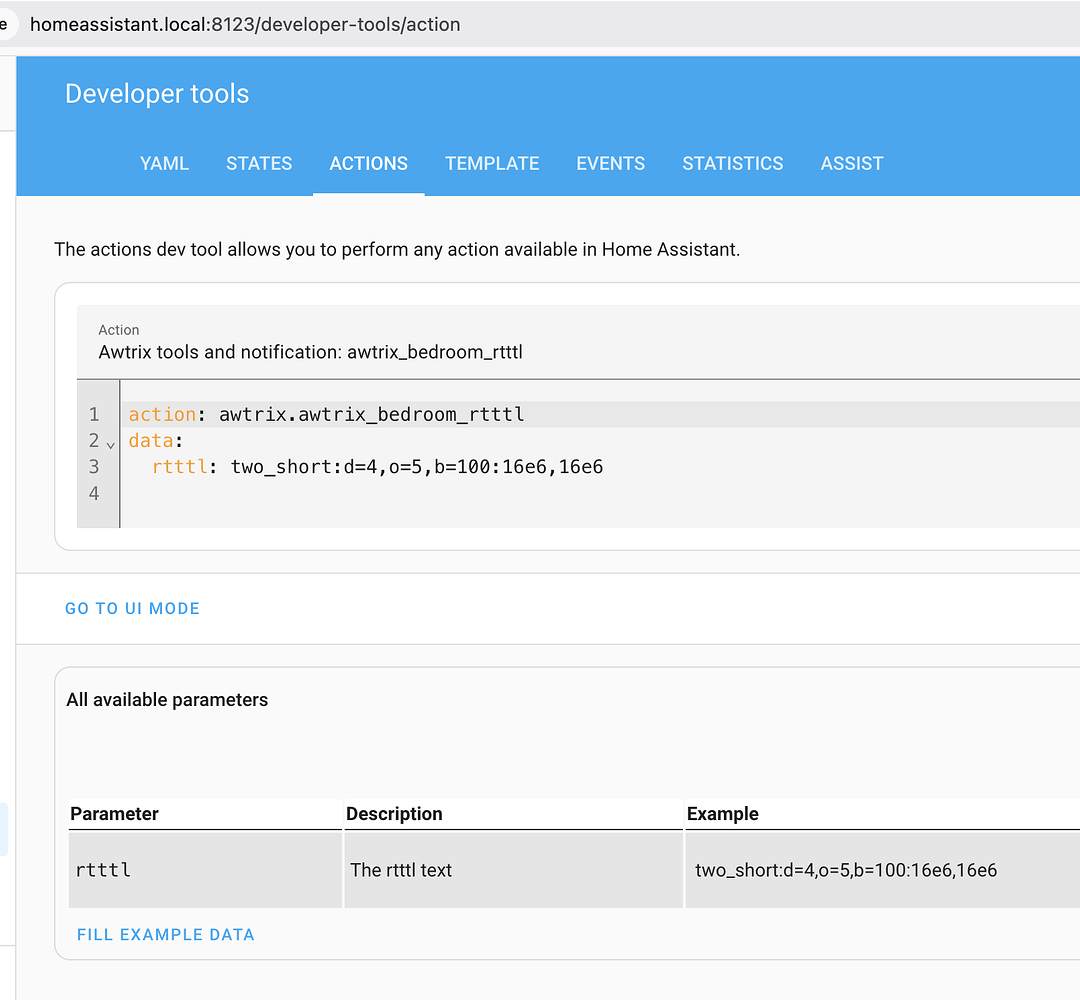Click the example value two_short in the table

(845, 870)
